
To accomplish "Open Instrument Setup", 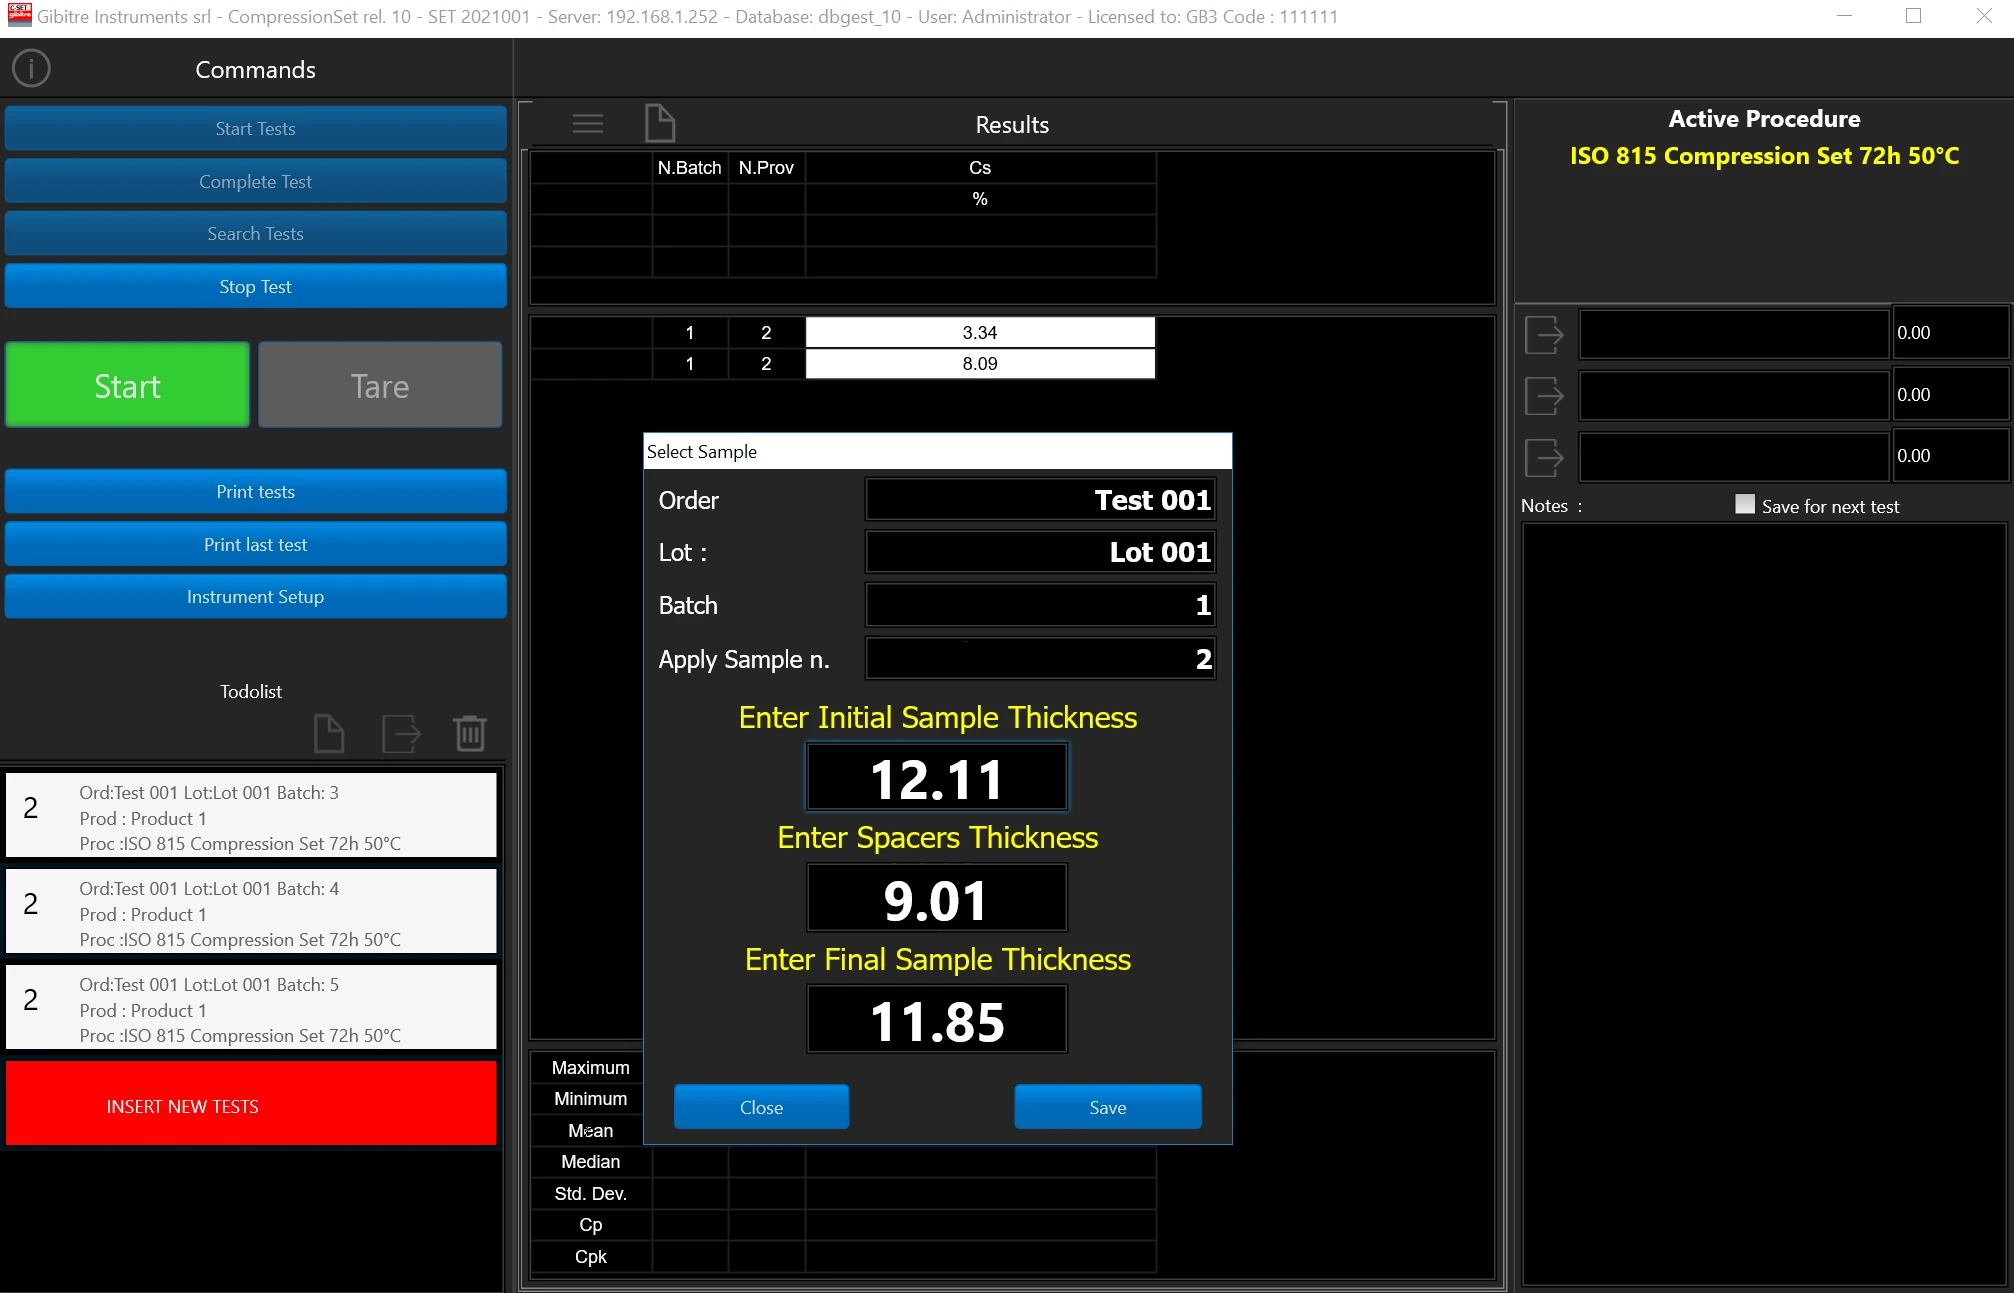I will click(x=255, y=597).
